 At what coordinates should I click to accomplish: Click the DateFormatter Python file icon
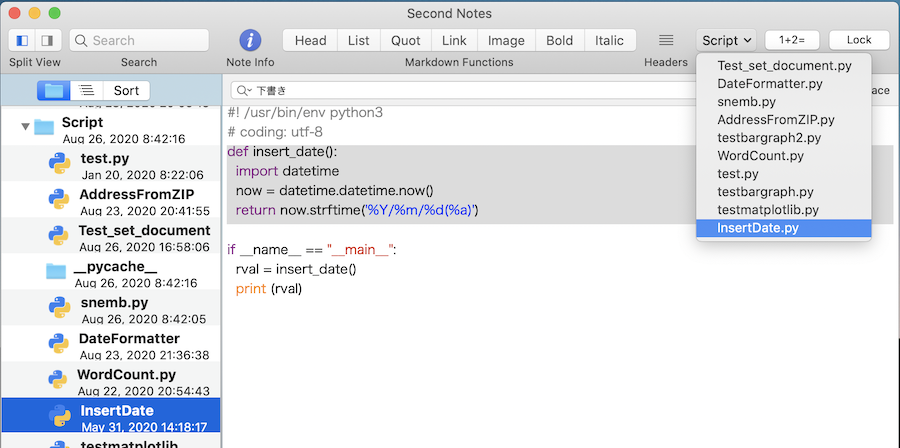(60, 343)
